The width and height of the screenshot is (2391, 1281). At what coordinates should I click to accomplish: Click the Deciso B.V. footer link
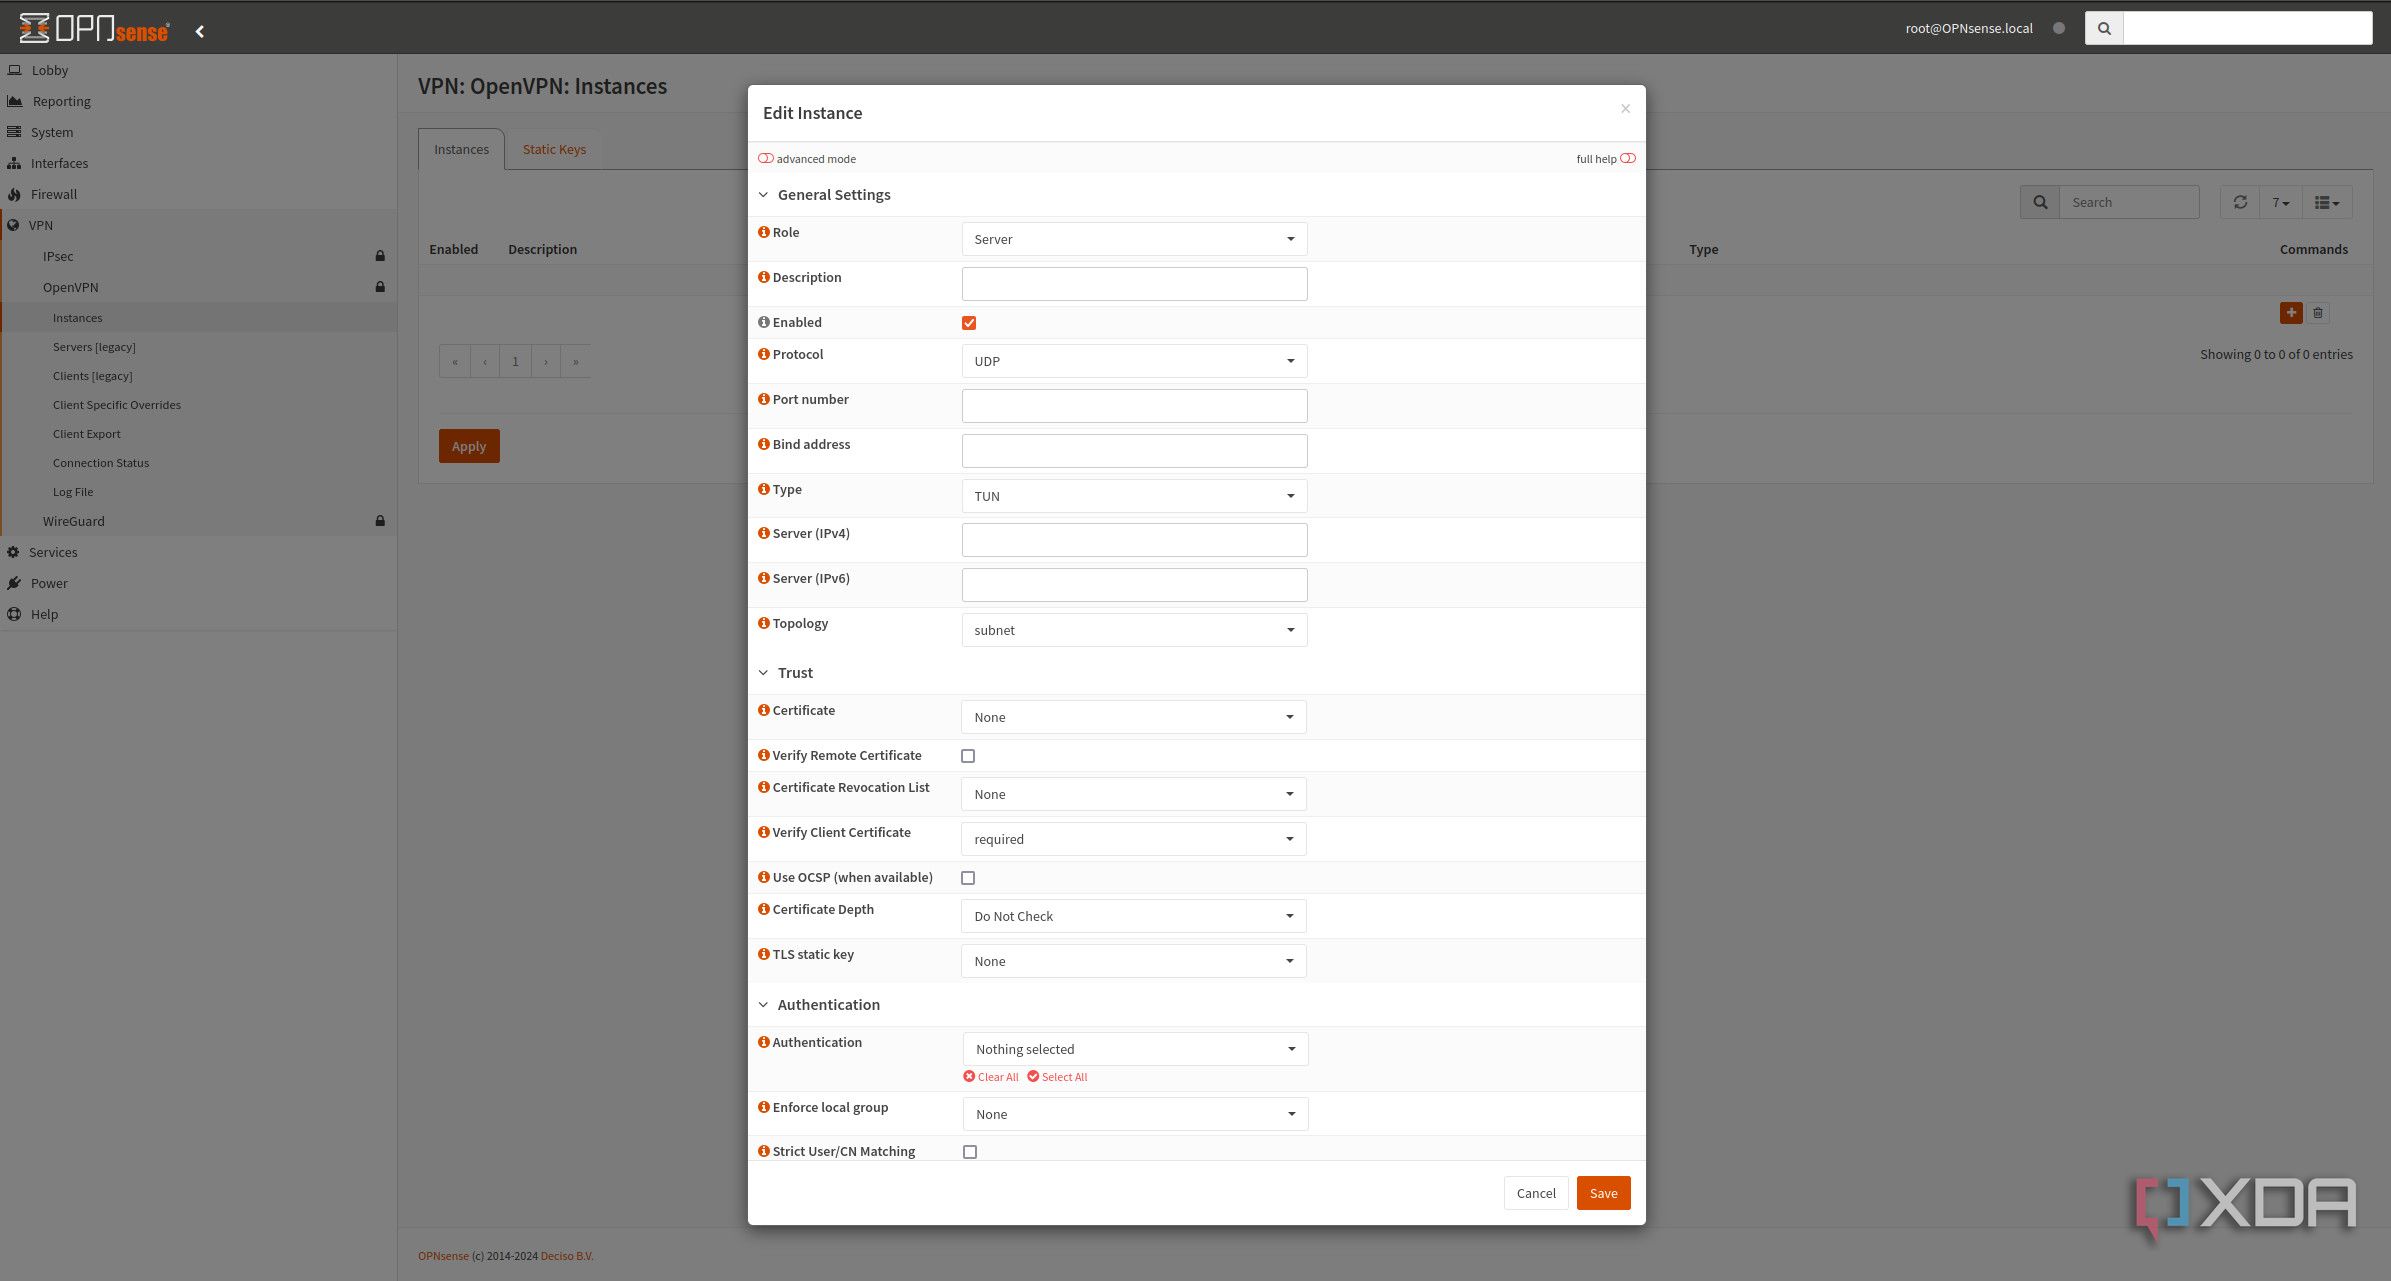567,1256
